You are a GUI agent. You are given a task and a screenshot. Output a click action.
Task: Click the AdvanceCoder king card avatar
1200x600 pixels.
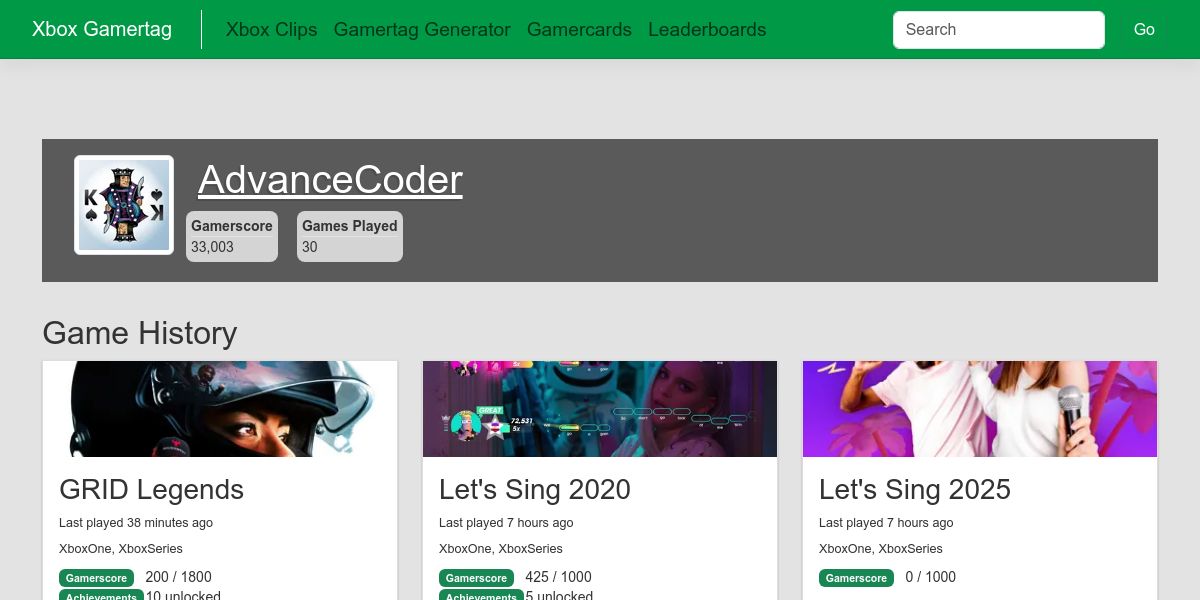coord(124,205)
